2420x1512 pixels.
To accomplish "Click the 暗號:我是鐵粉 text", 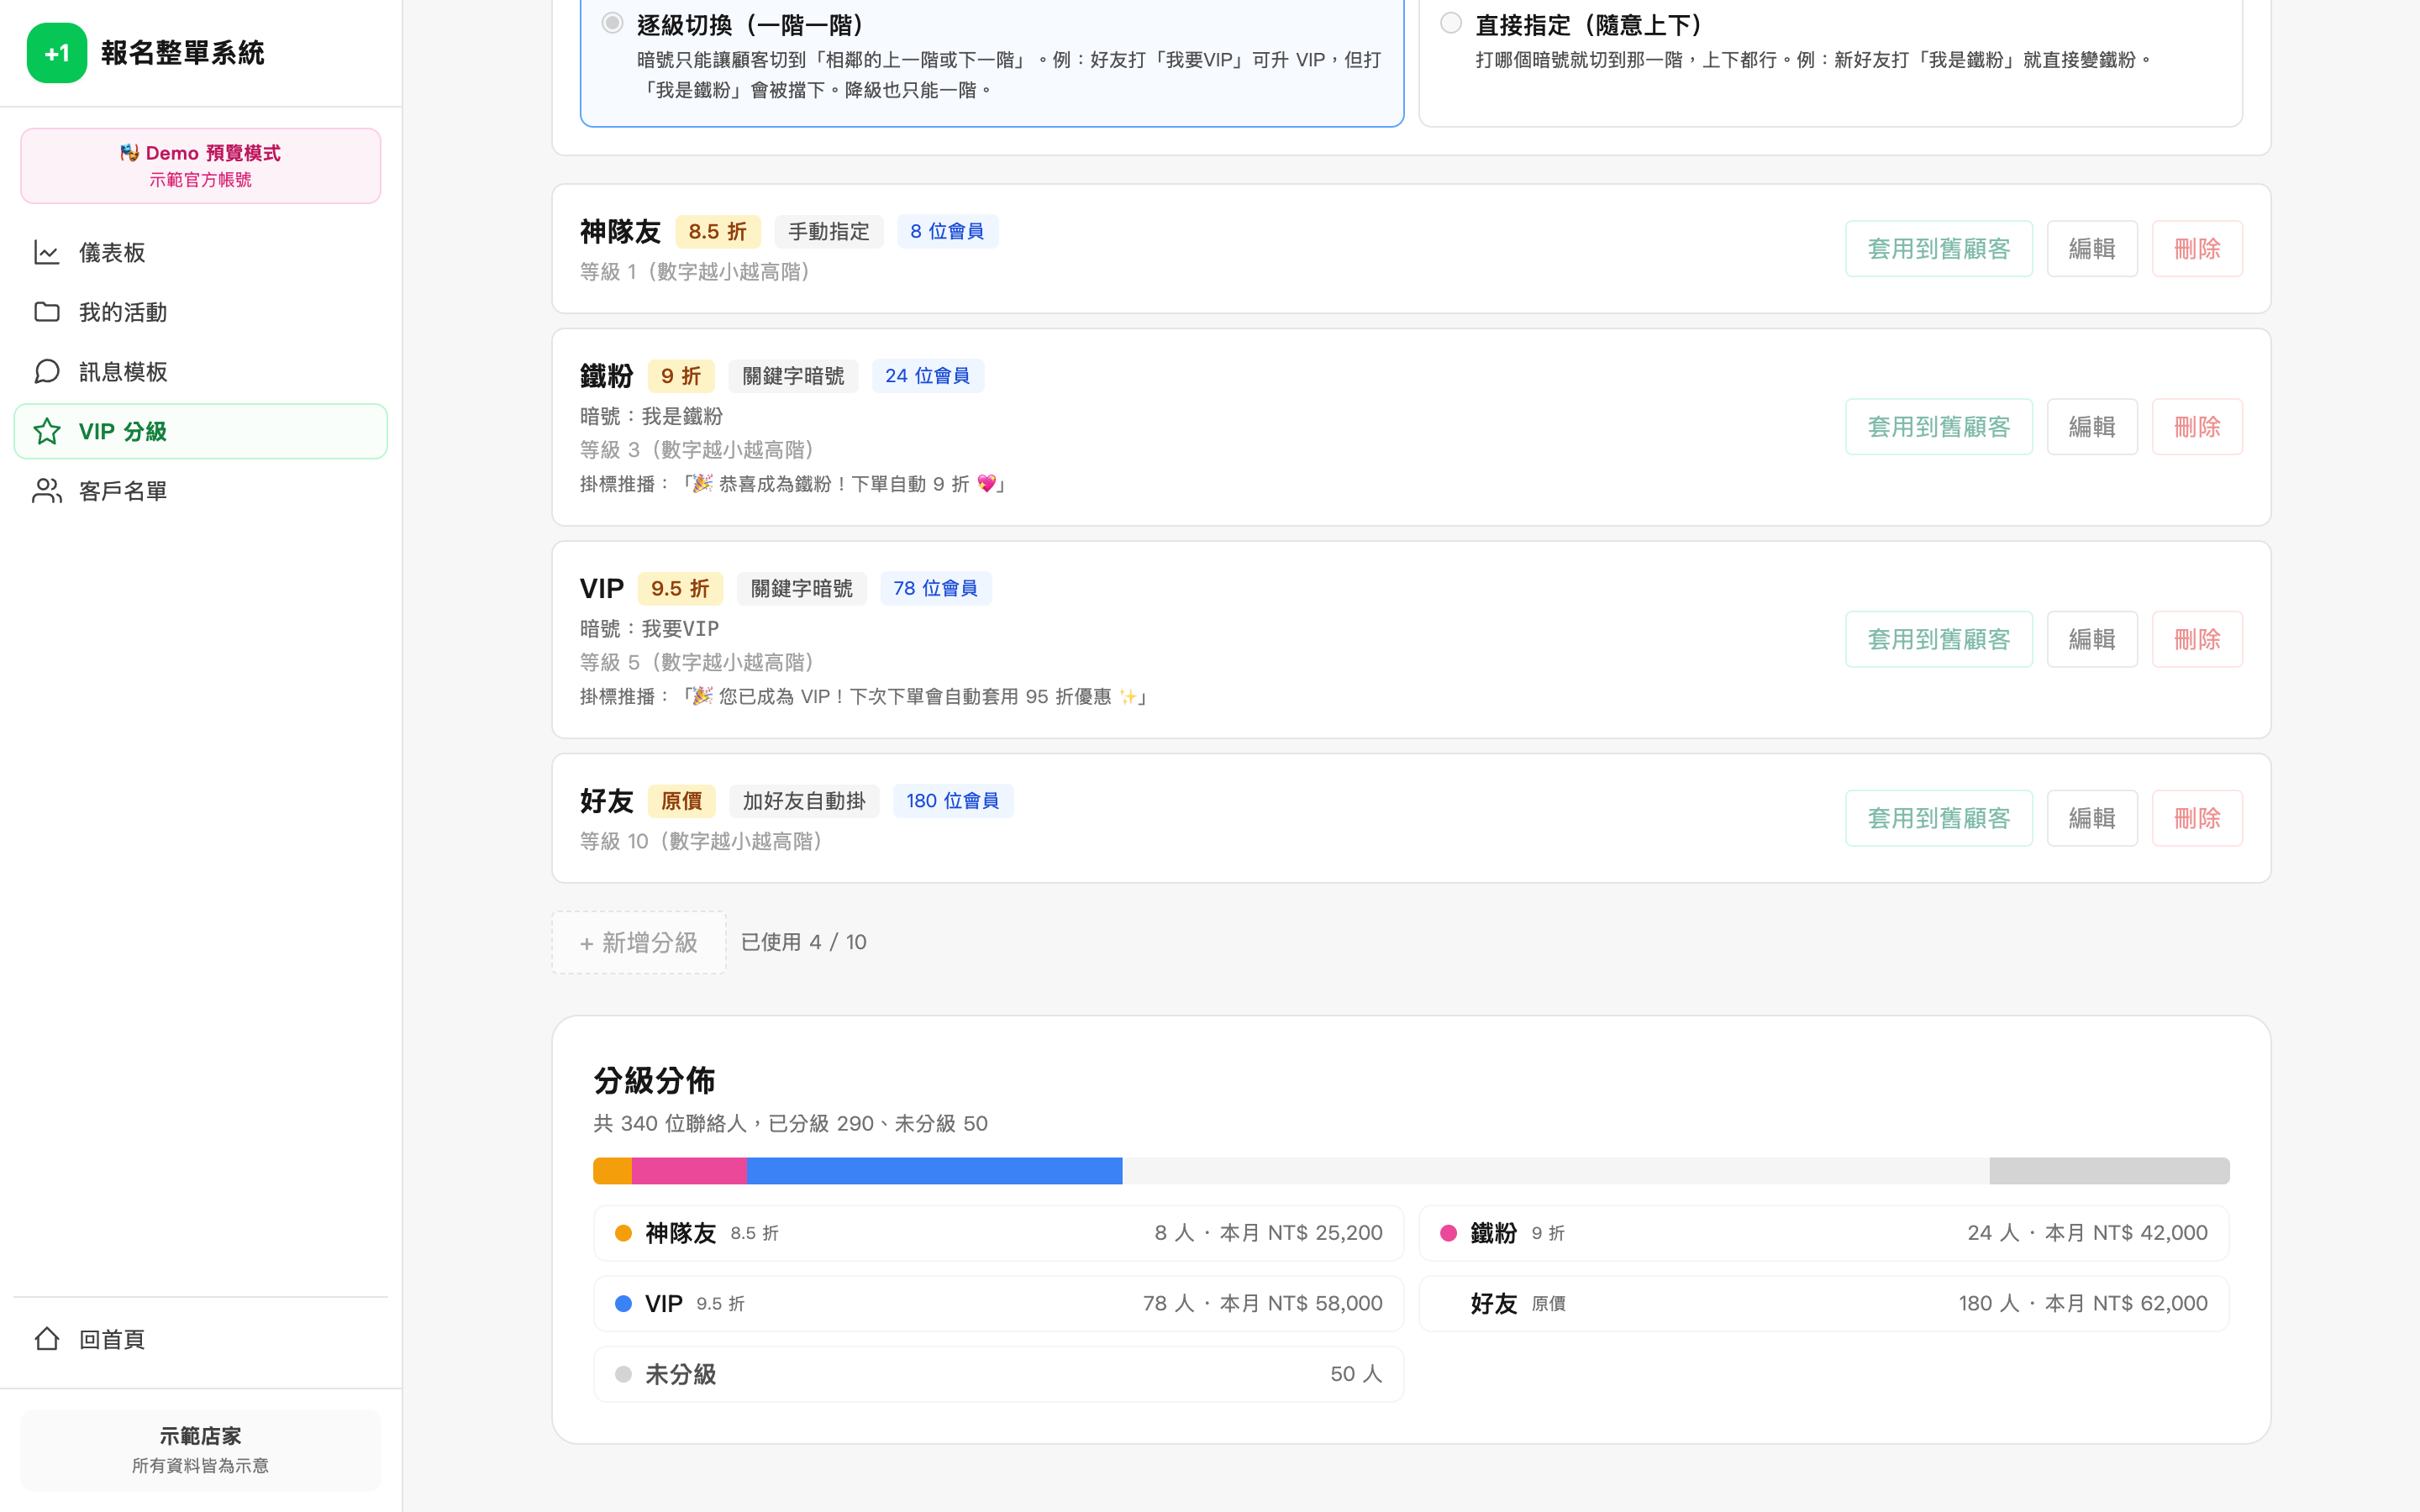I will tap(651, 416).
